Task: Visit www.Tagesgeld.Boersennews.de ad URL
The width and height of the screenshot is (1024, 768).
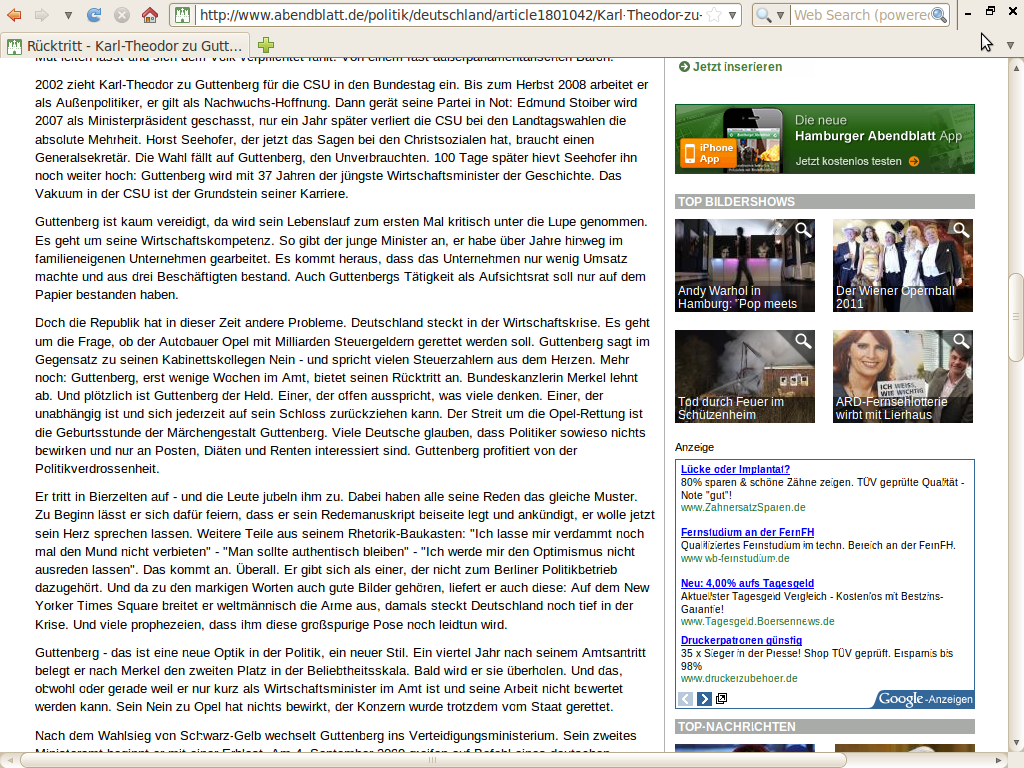Action: 758,621
